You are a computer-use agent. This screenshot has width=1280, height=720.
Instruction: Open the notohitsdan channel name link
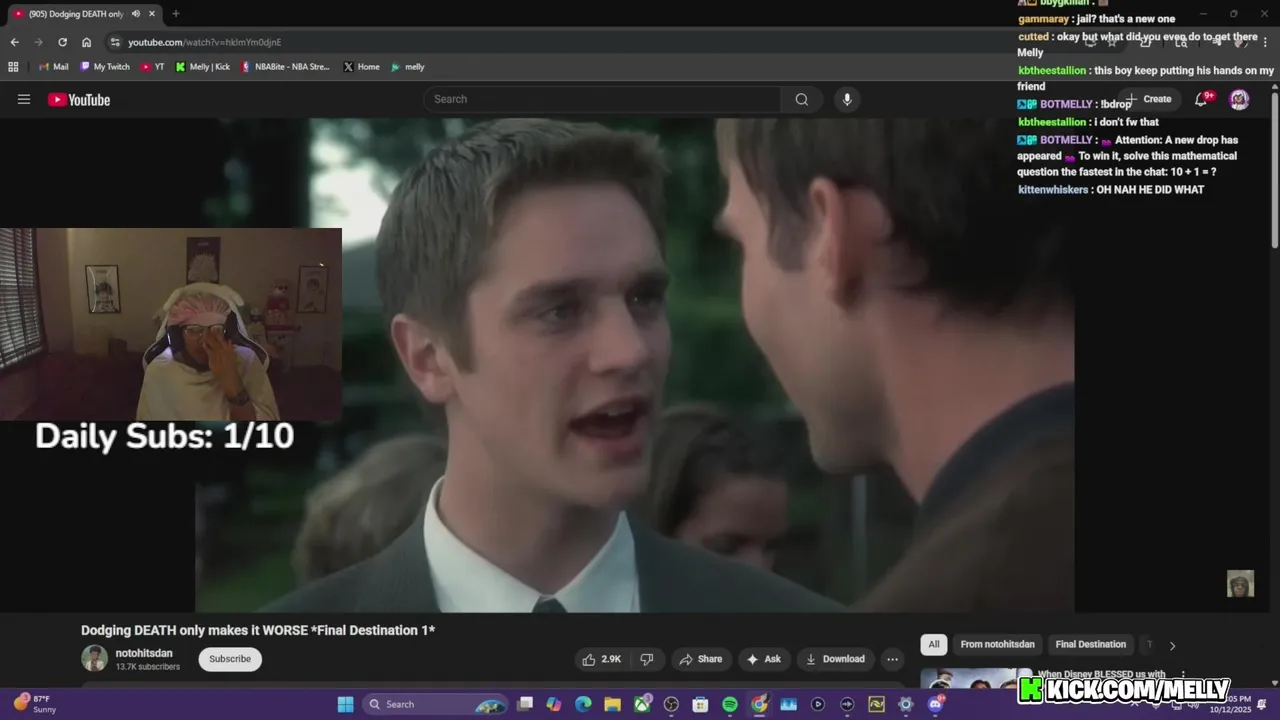144,653
